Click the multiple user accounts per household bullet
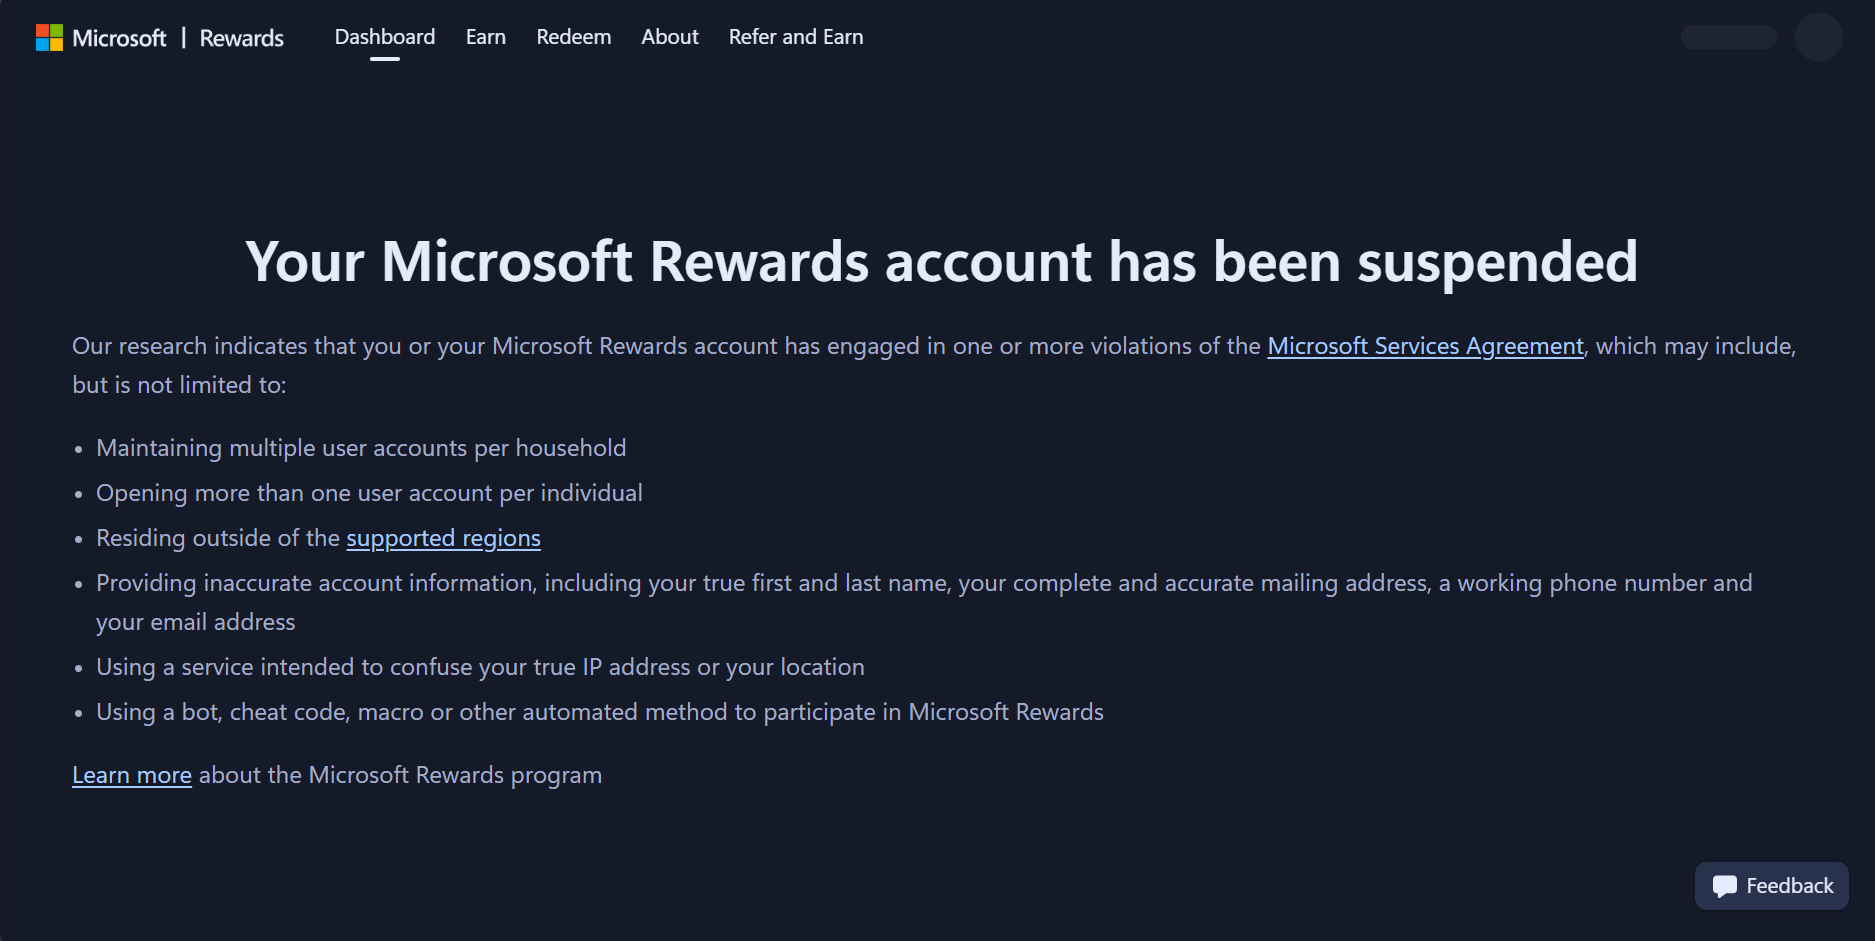This screenshot has height=941, width=1875. 361,448
